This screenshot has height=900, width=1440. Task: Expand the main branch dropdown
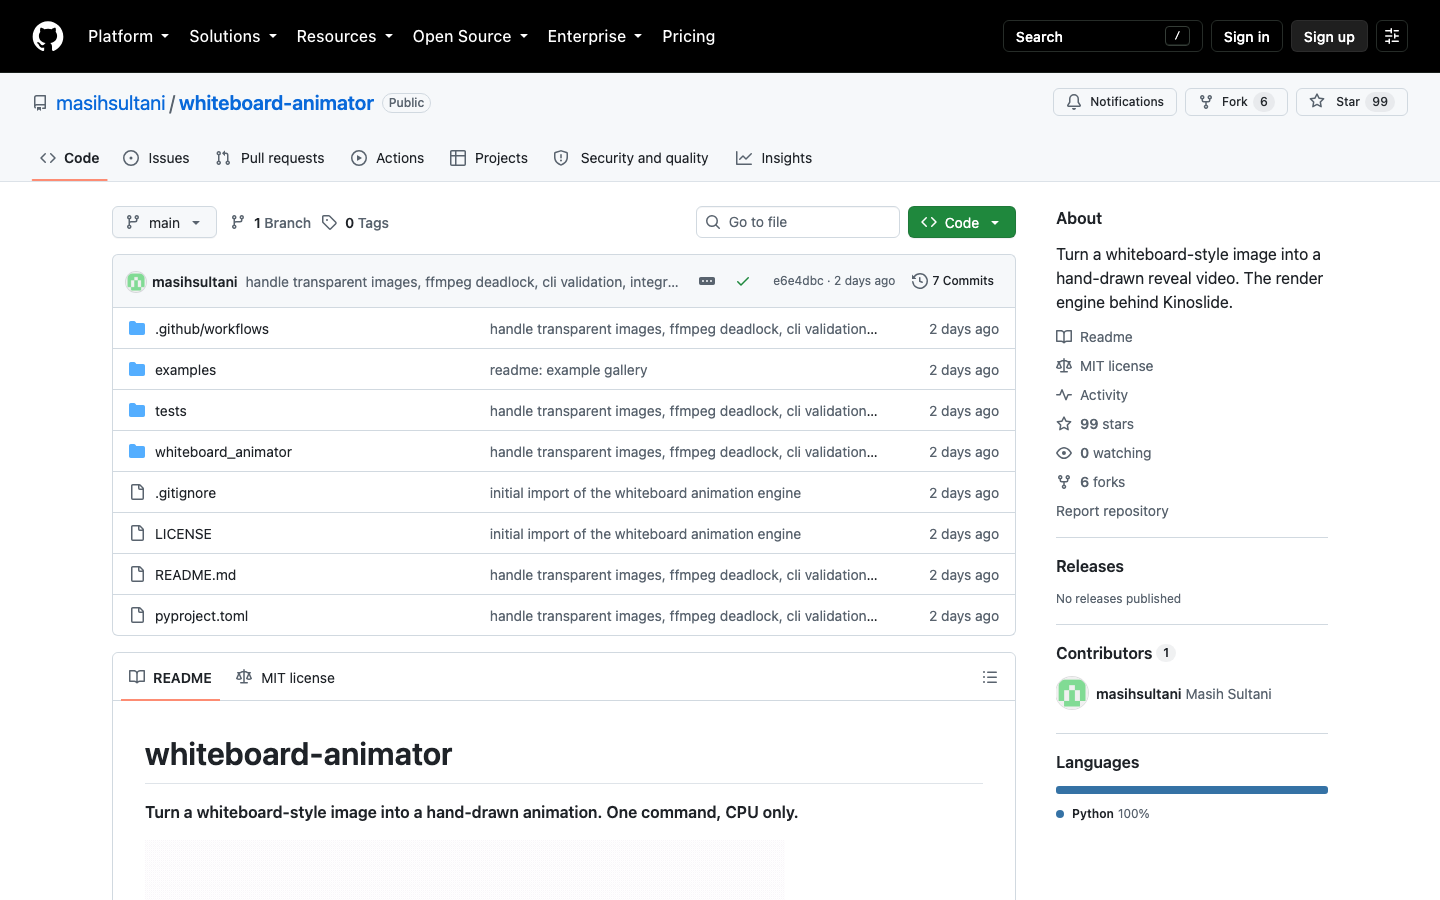[x=164, y=222]
